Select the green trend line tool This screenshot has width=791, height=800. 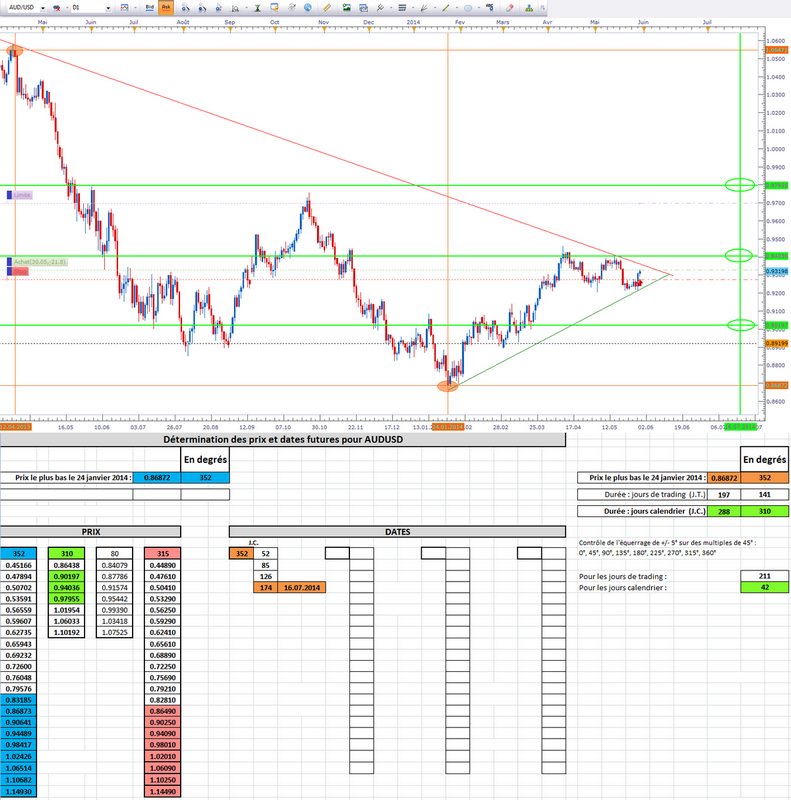point(446,8)
